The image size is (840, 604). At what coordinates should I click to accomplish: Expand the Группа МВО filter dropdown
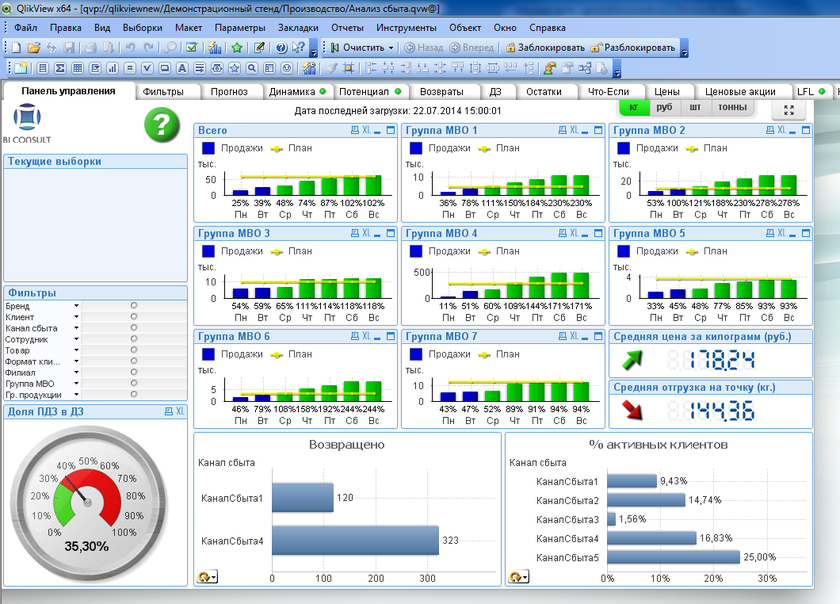click(77, 383)
